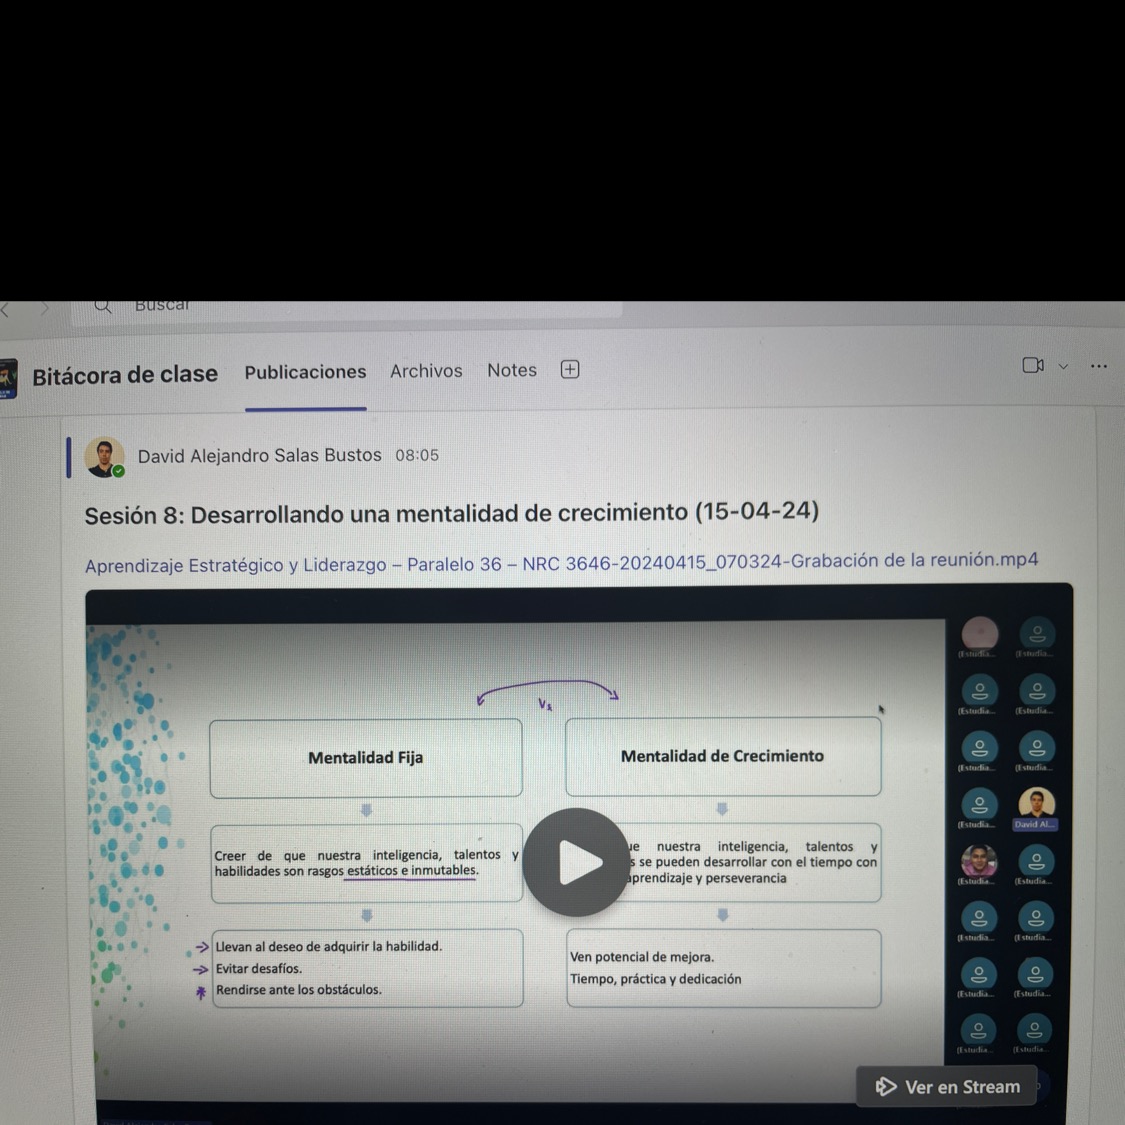The width and height of the screenshot is (1125, 1125).
Task: Open the Archivos tab
Action: [426, 371]
